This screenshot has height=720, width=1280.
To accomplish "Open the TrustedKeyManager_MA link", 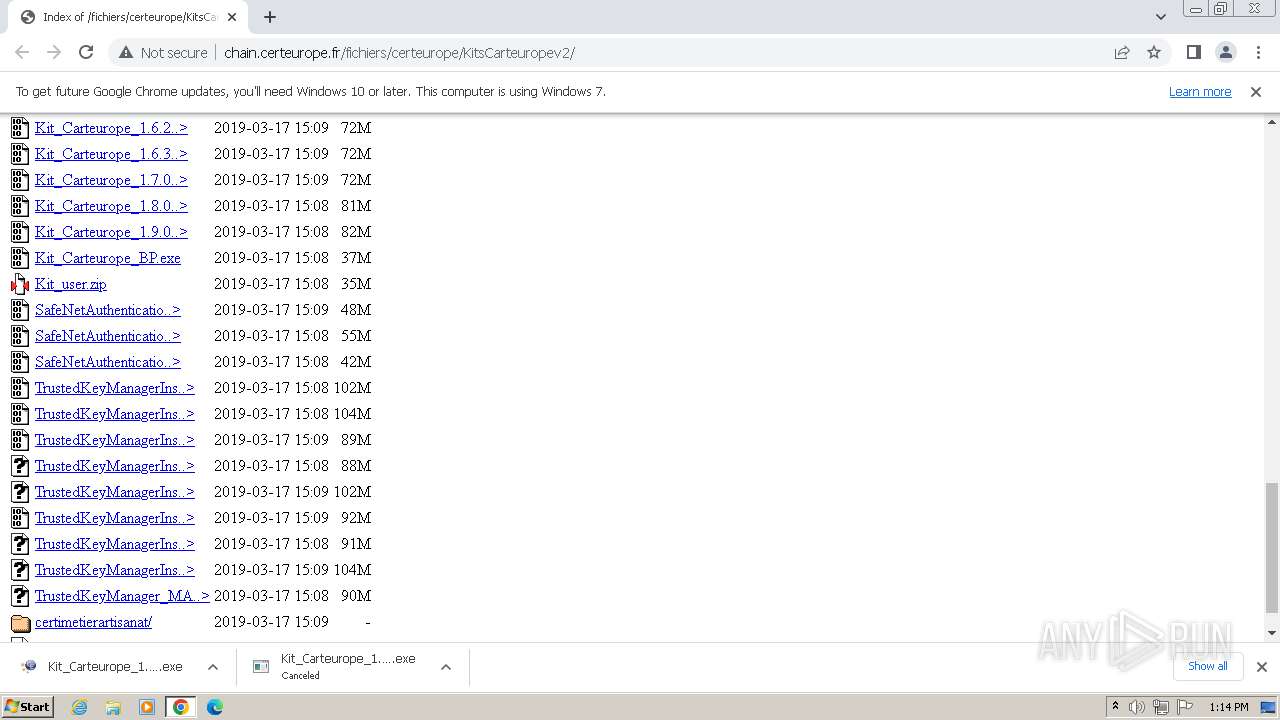I will click(x=122, y=596).
